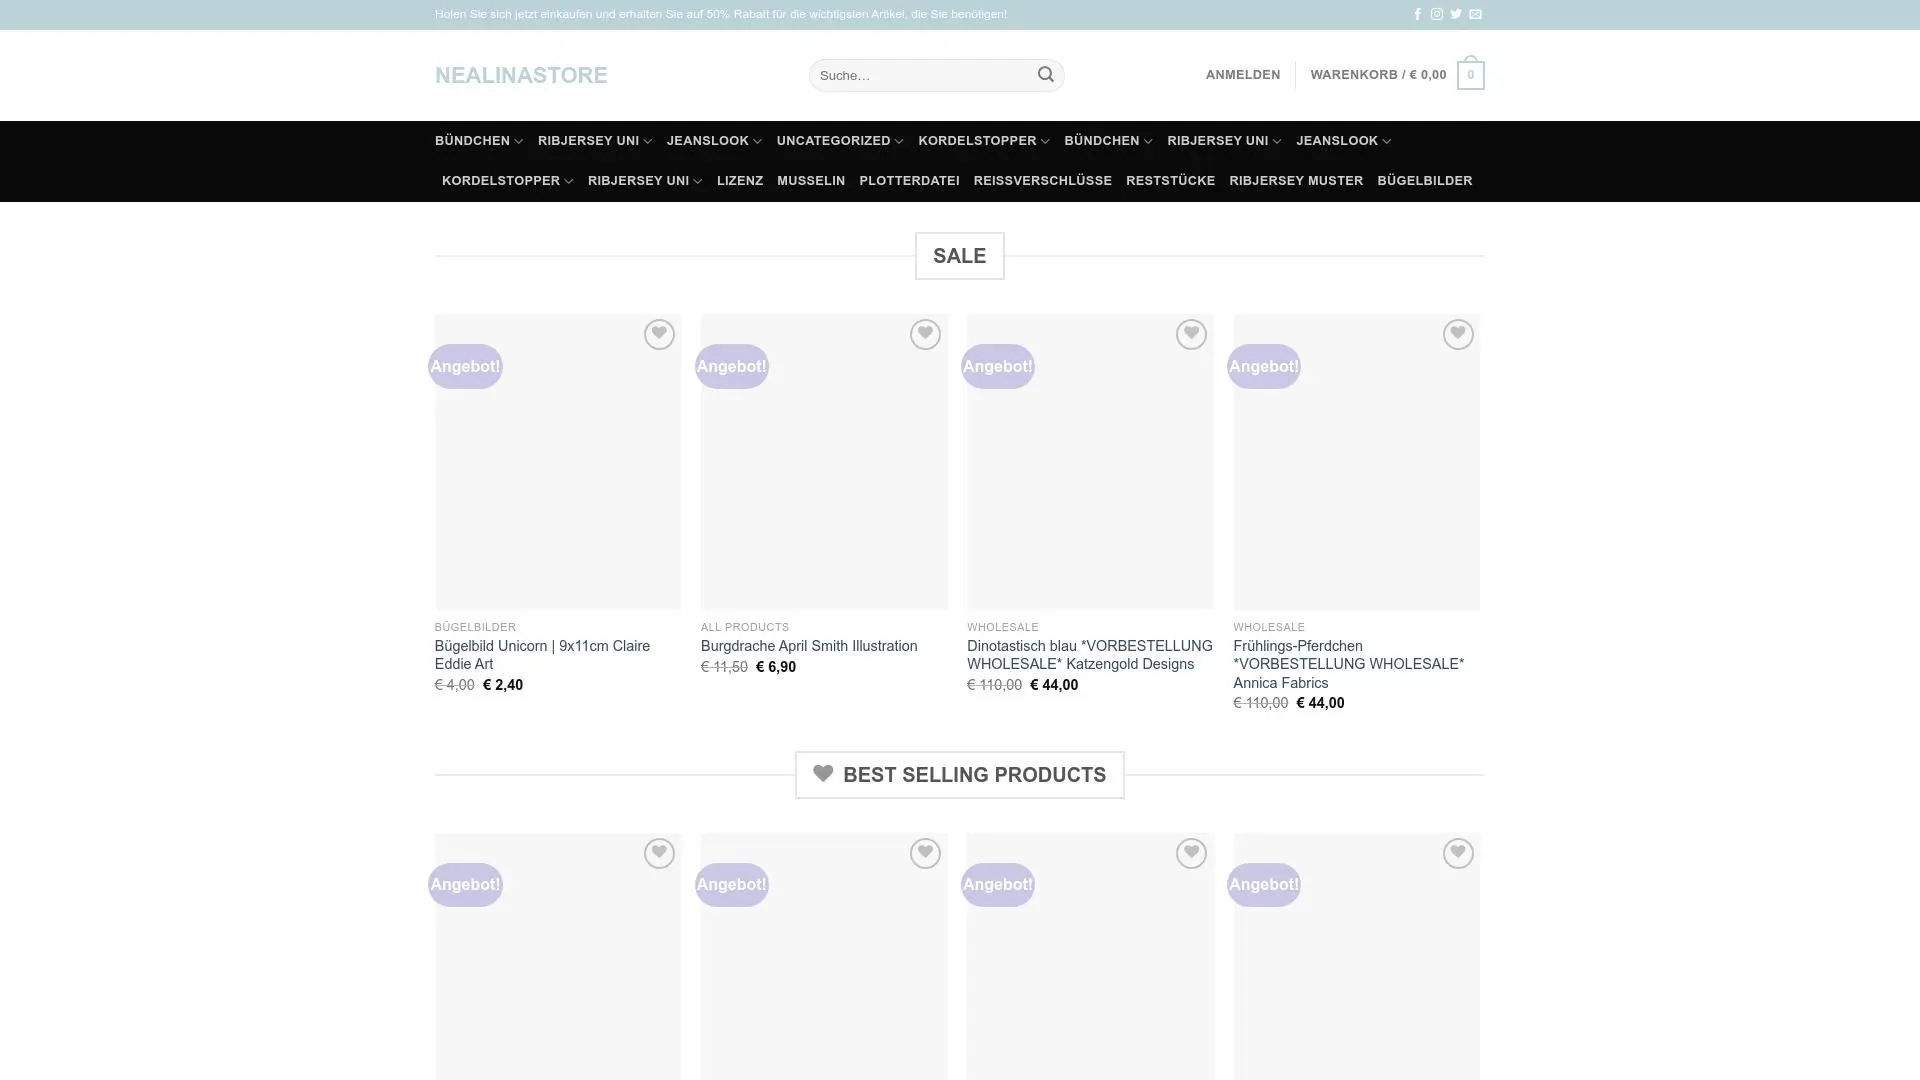Open the Facebook social icon

[x=1417, y=14]
